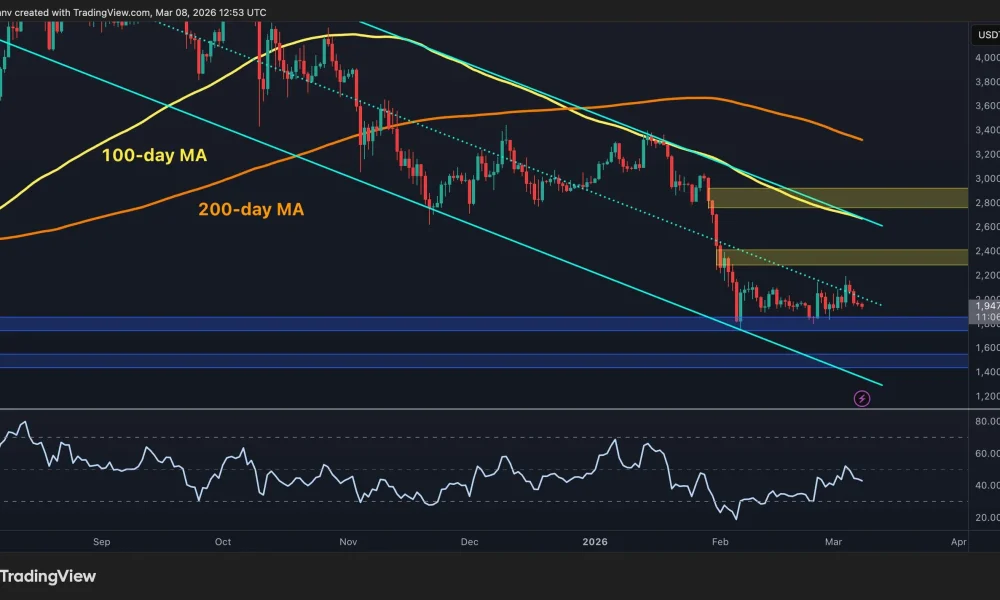Click the "100-day MA" text label
This screenshot has height=600, width=1000.
[154, 155]
